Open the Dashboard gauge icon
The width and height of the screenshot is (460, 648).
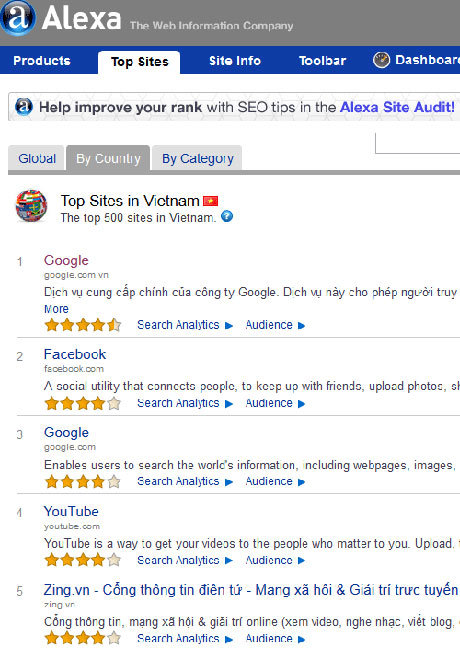[x=381, y=60]
